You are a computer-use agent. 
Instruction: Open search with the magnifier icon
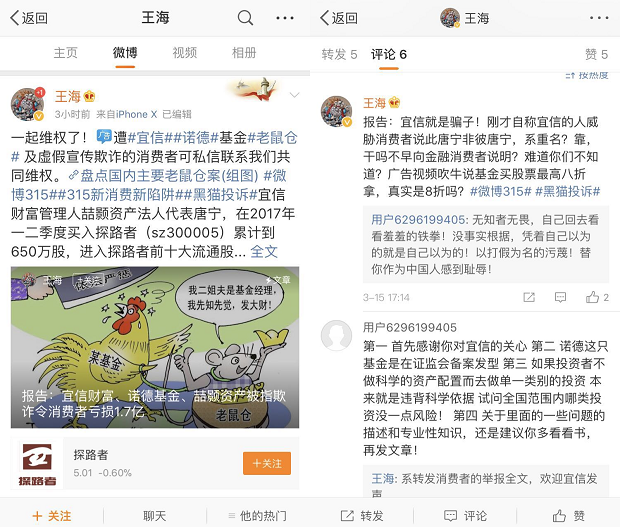[x=245, y=18]
